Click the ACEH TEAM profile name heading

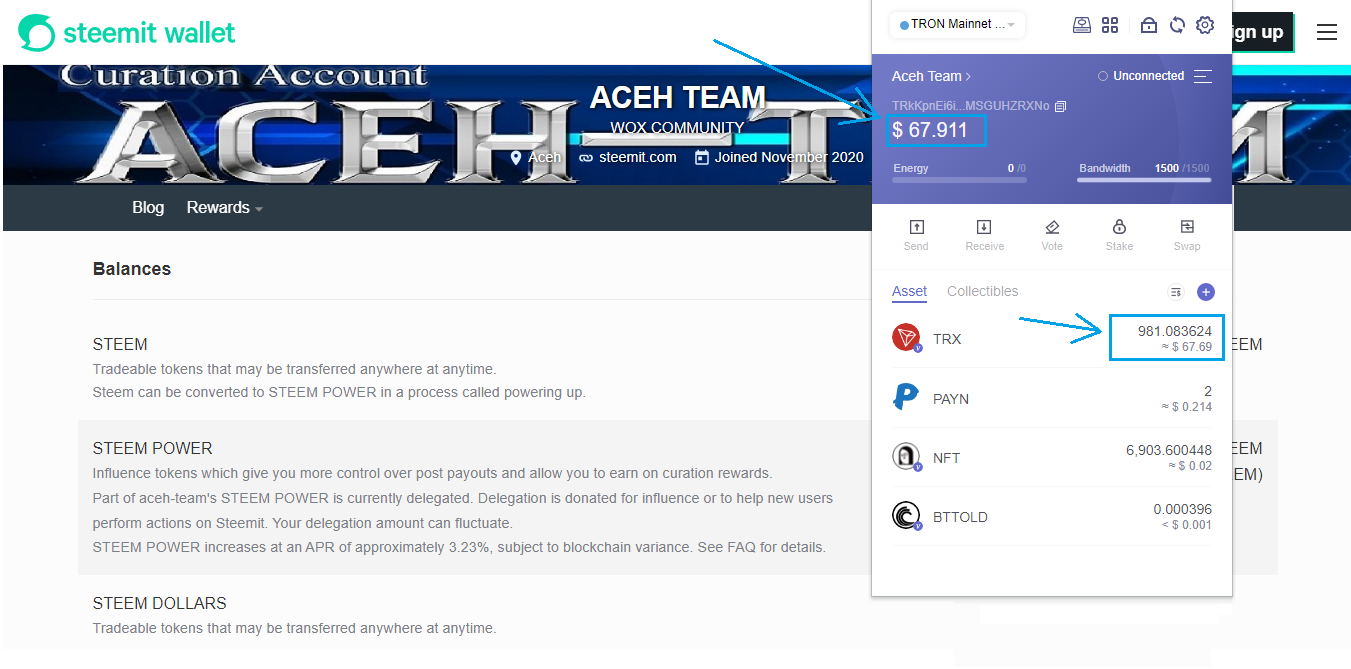tap(678, 97)
